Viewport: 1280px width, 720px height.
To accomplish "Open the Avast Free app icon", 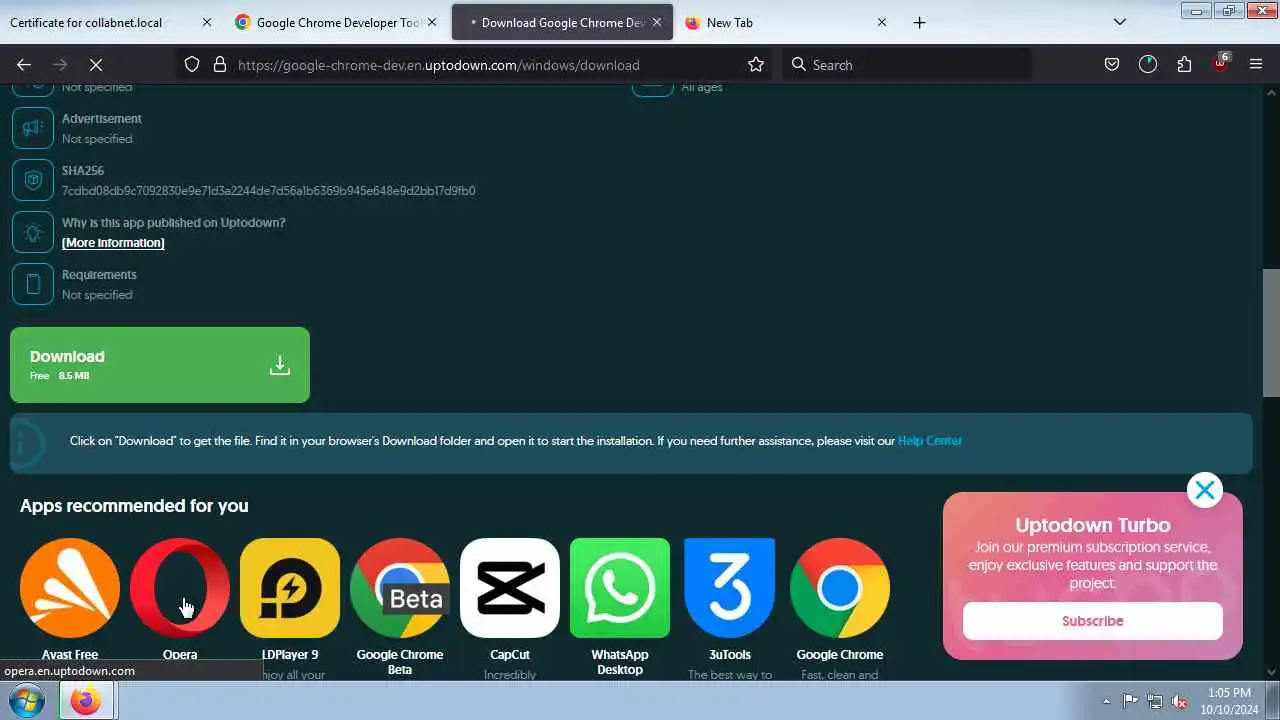I will [70, 588].
